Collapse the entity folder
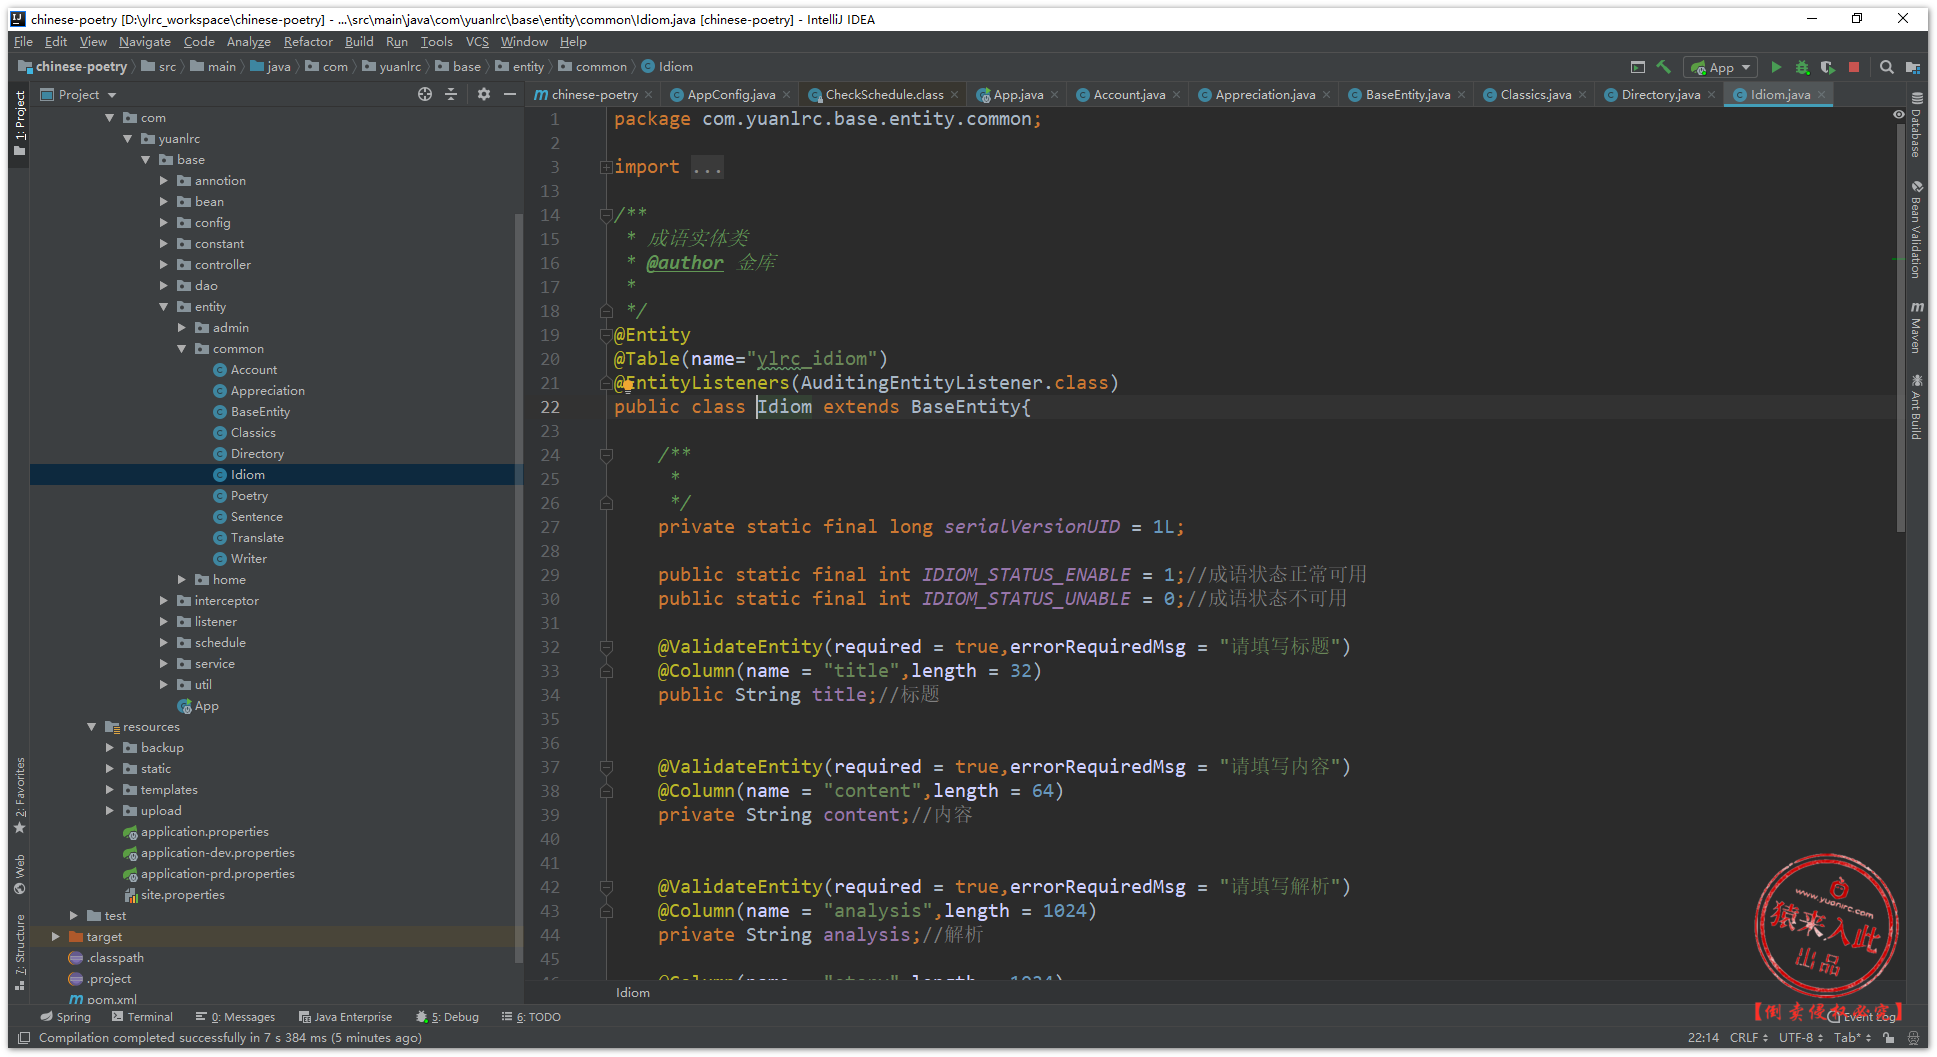This screenshot has height=1057, width=1937. tap(164, 307)
